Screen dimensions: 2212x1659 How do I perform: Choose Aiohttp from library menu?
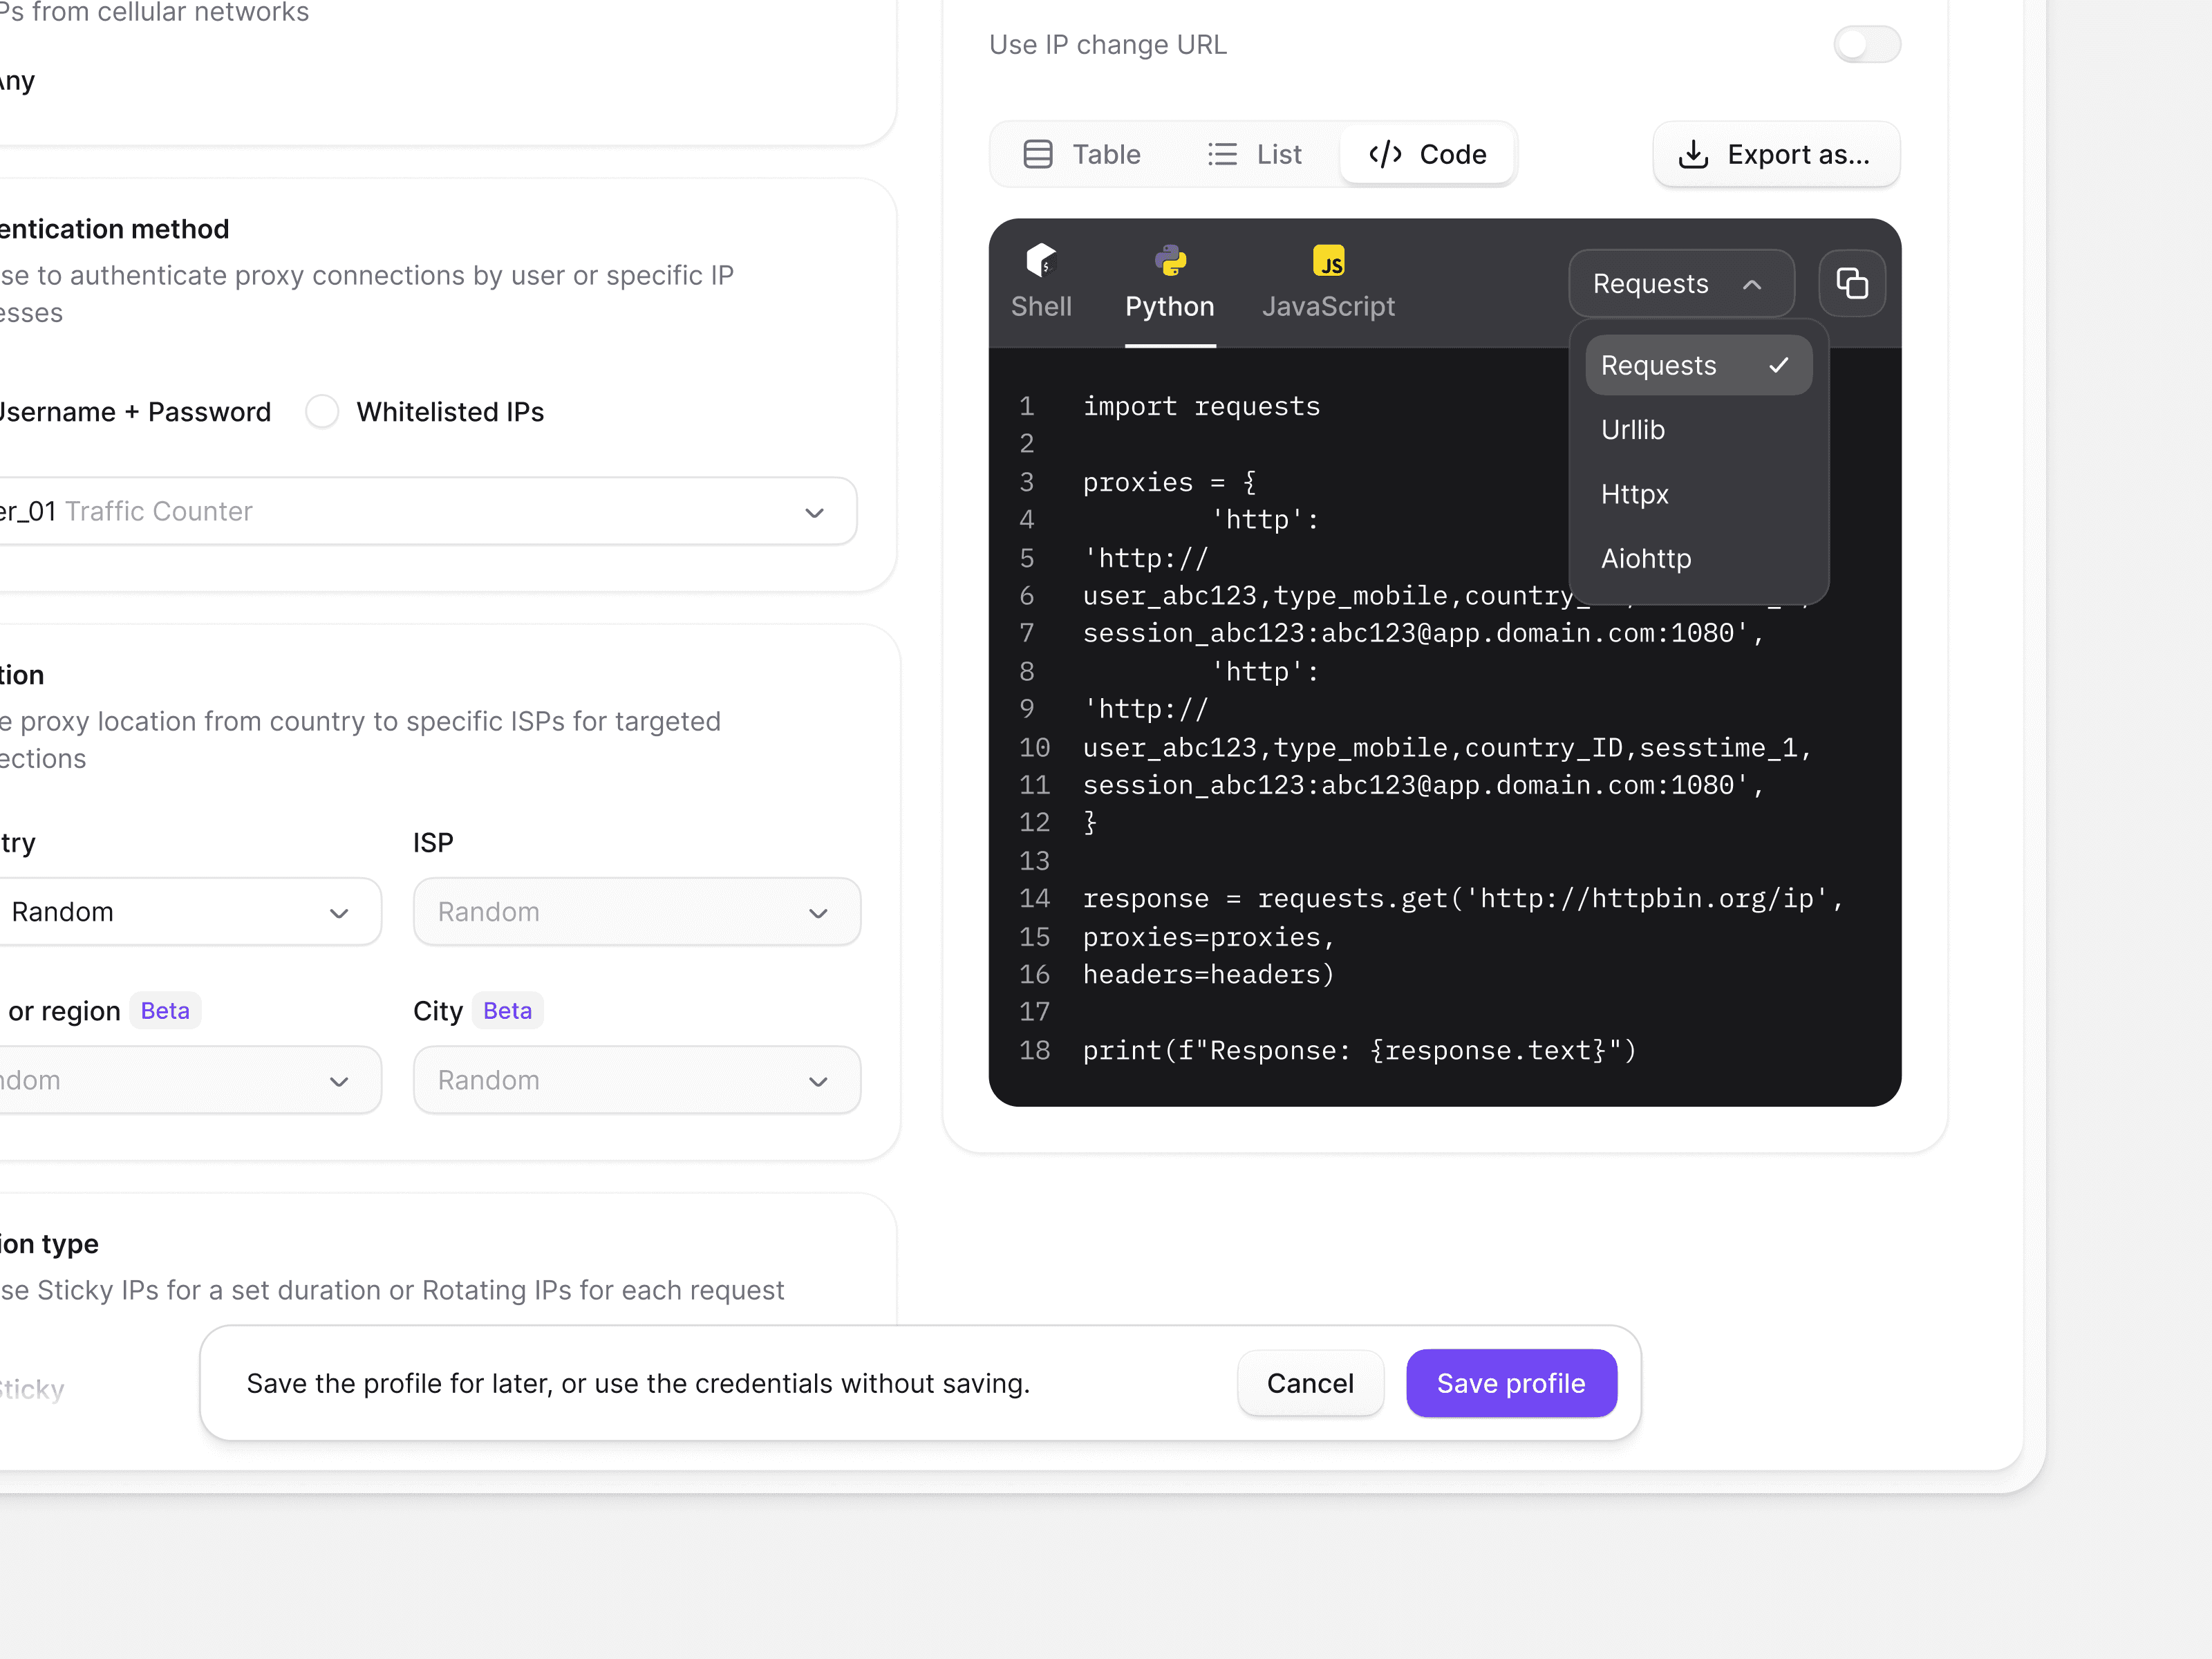click(1646, 559)
